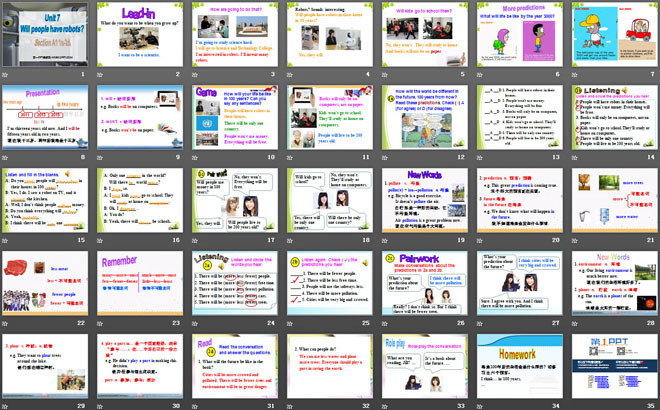Click the animation star under slide 5

(385, 75)
